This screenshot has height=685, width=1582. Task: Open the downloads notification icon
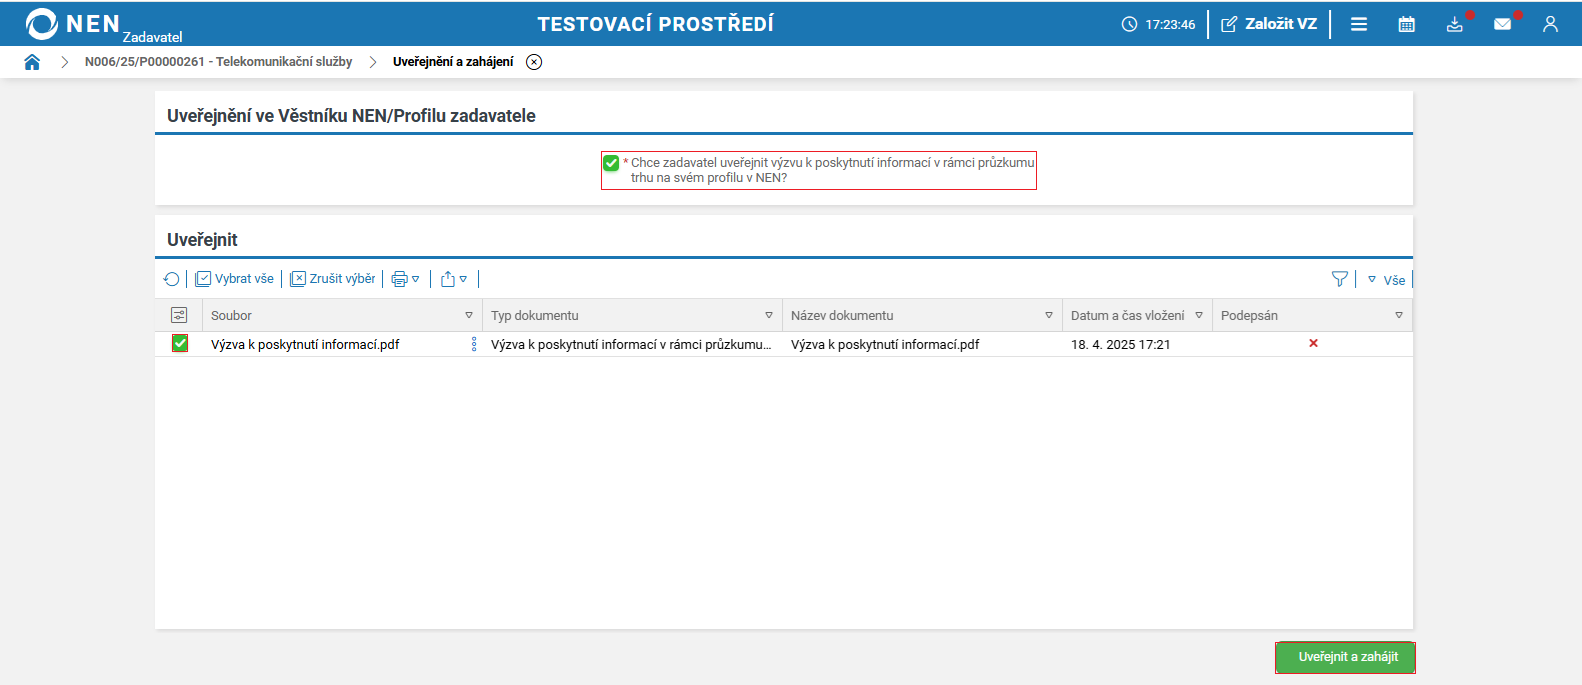click(x=1455, y=24)
